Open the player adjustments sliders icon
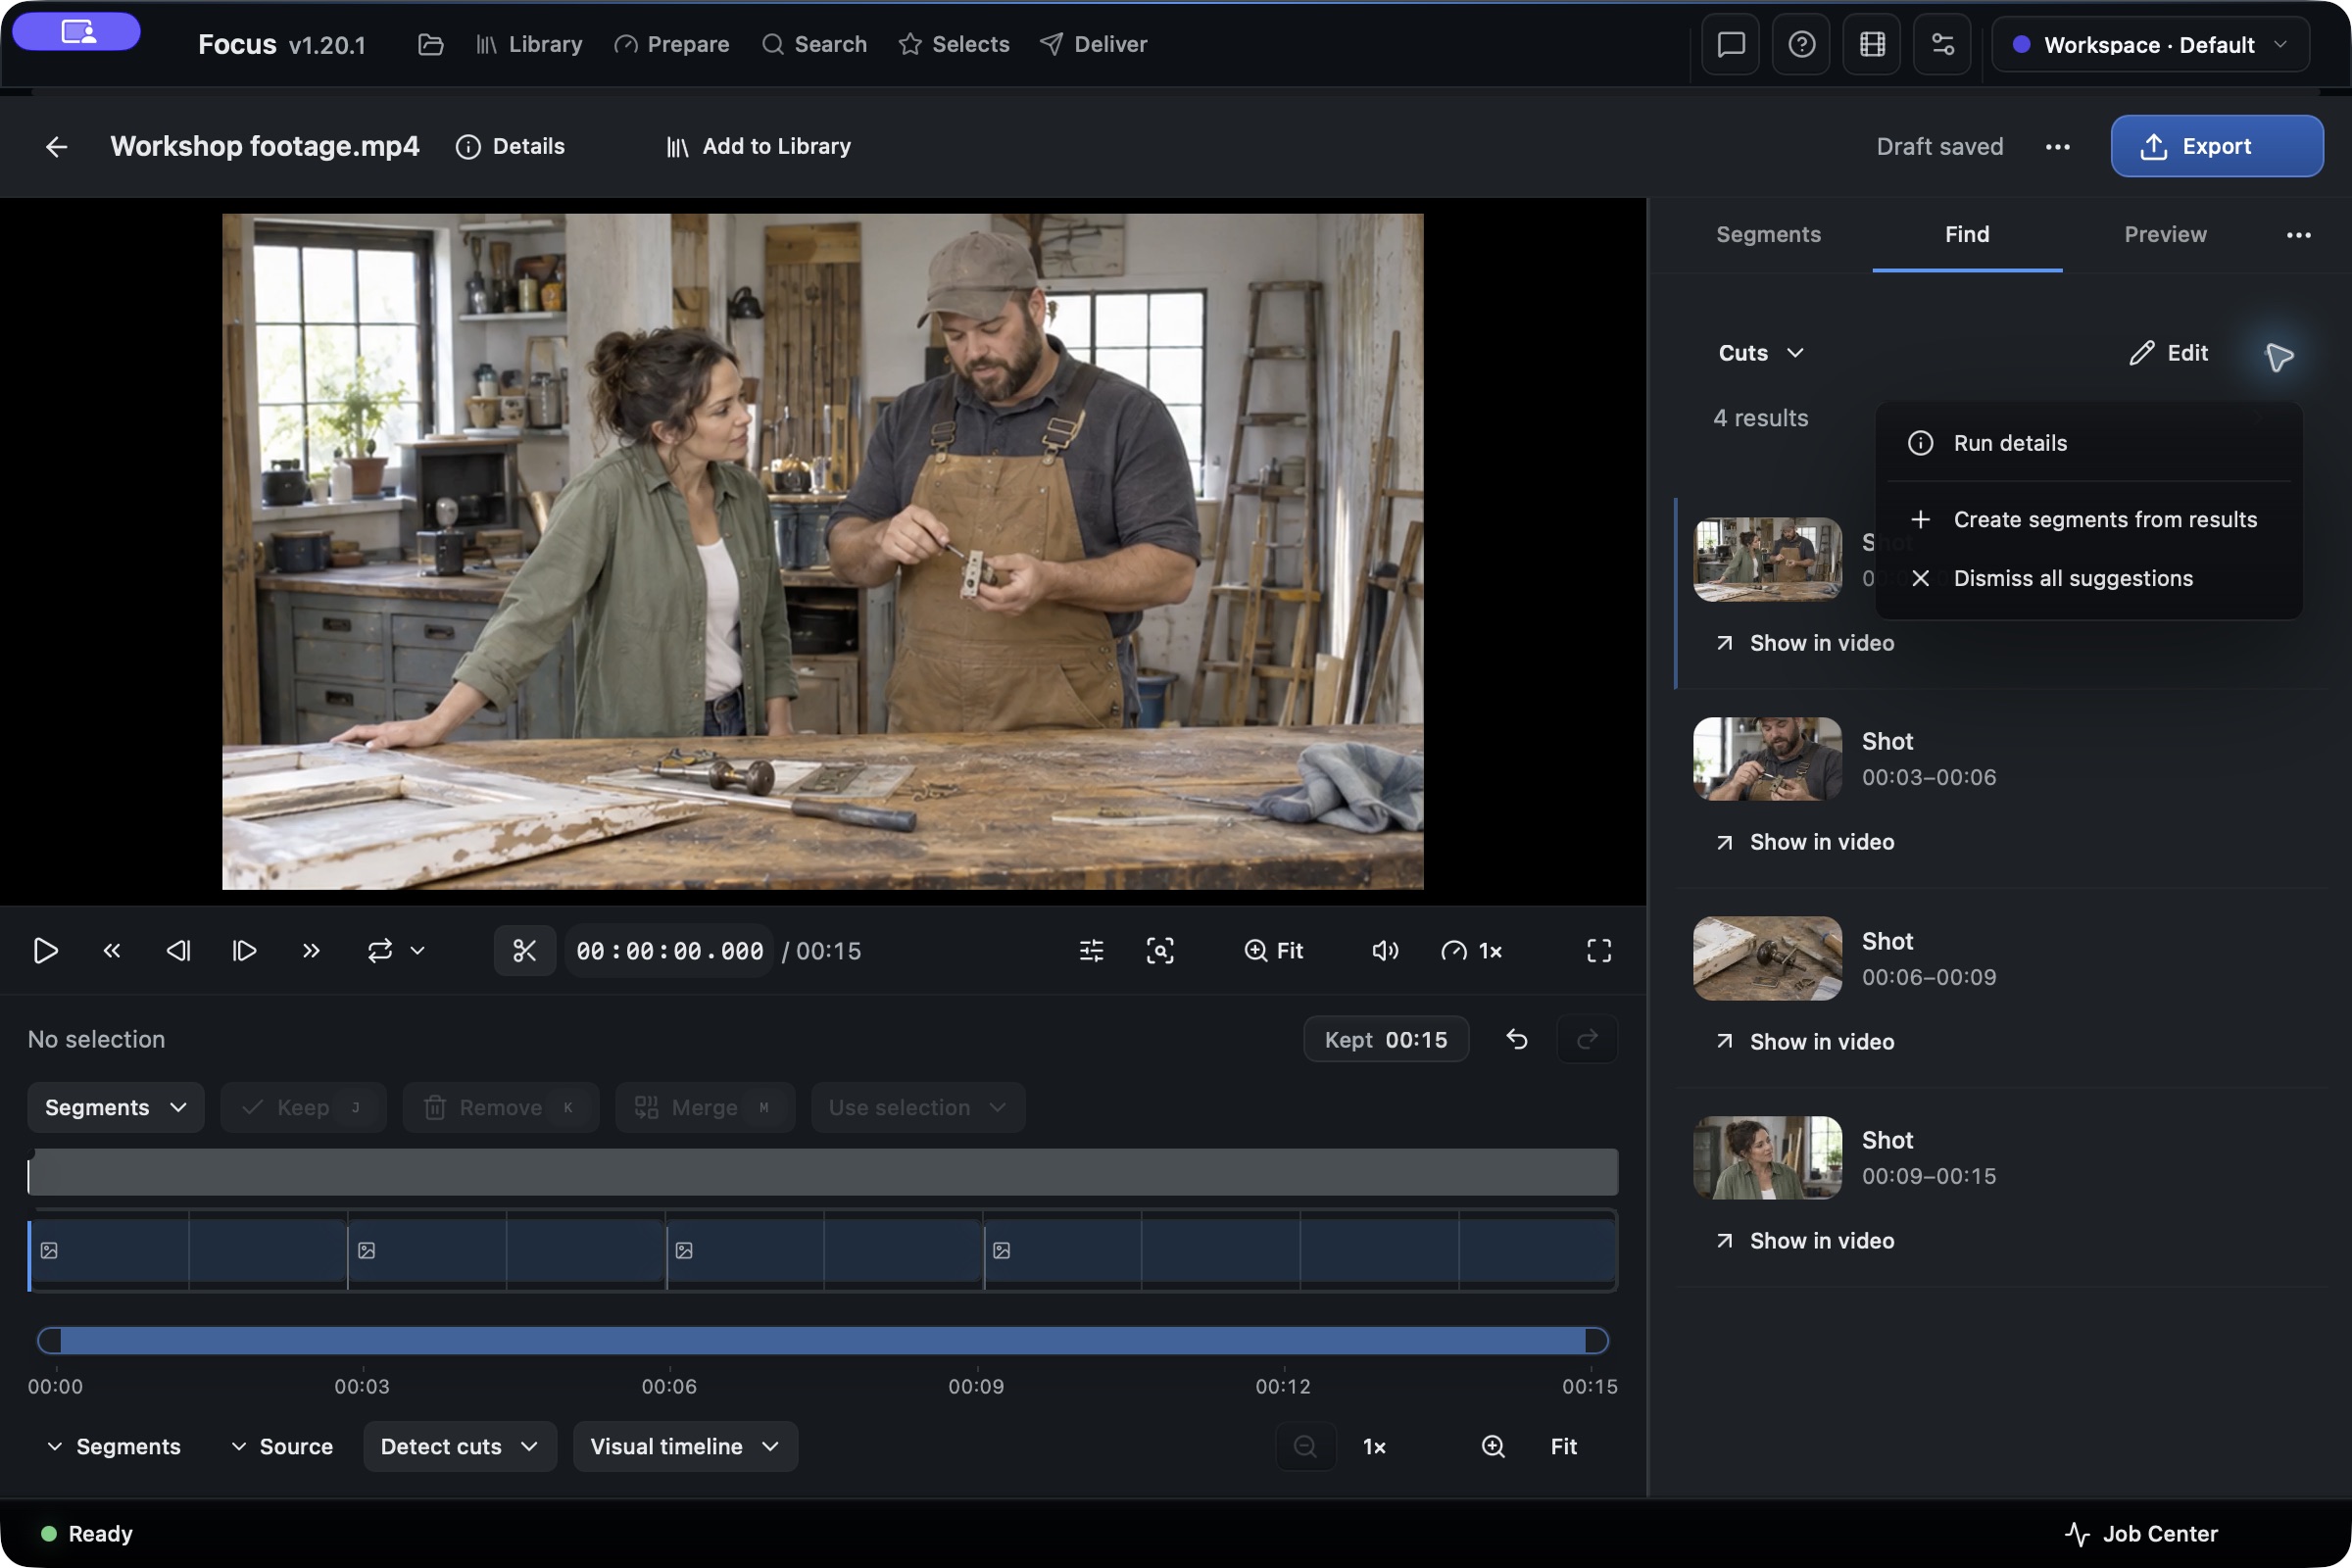This screenshot has width=2352, height=1568. [x=1091, y=950]
